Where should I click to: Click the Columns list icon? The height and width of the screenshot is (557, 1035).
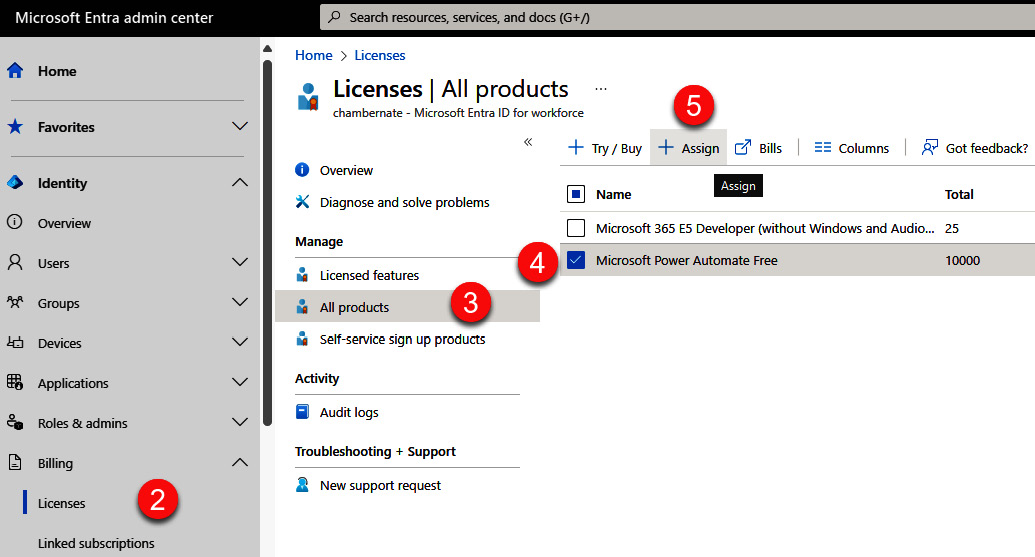pos(822,147)
